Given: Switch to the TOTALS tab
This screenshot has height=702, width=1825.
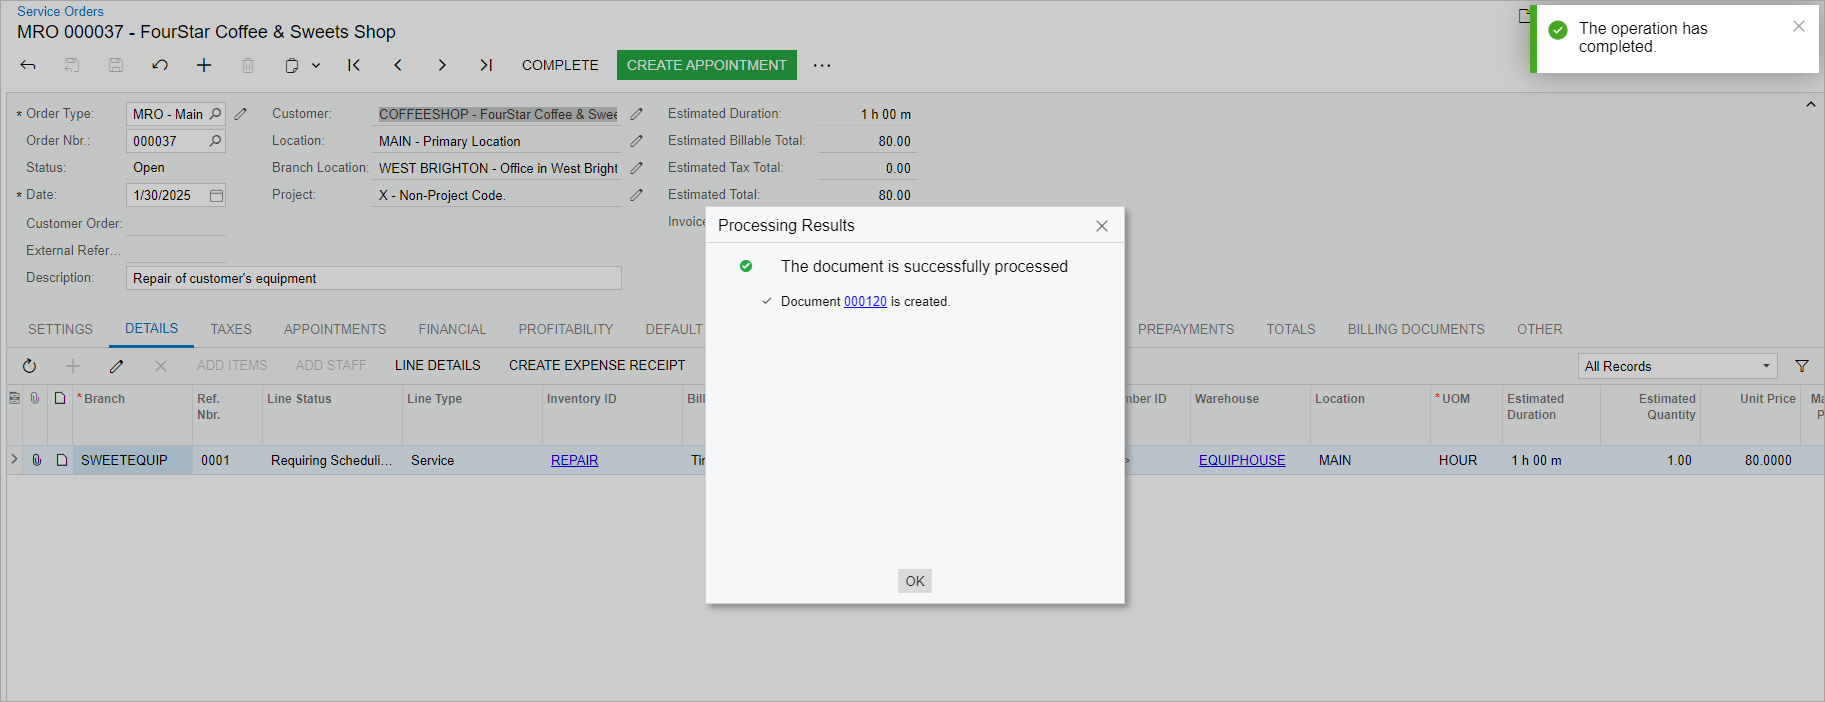Looking at the screenshot, I should coord(1291,329).
